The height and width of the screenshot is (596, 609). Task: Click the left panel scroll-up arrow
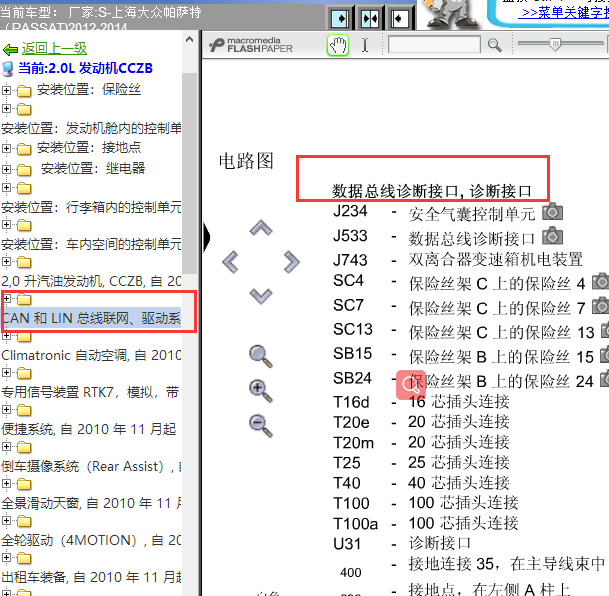[x=190, y=39]
